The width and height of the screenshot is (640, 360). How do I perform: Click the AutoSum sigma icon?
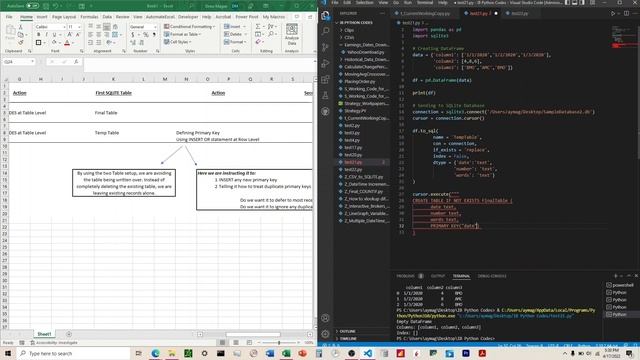[258, 27]
